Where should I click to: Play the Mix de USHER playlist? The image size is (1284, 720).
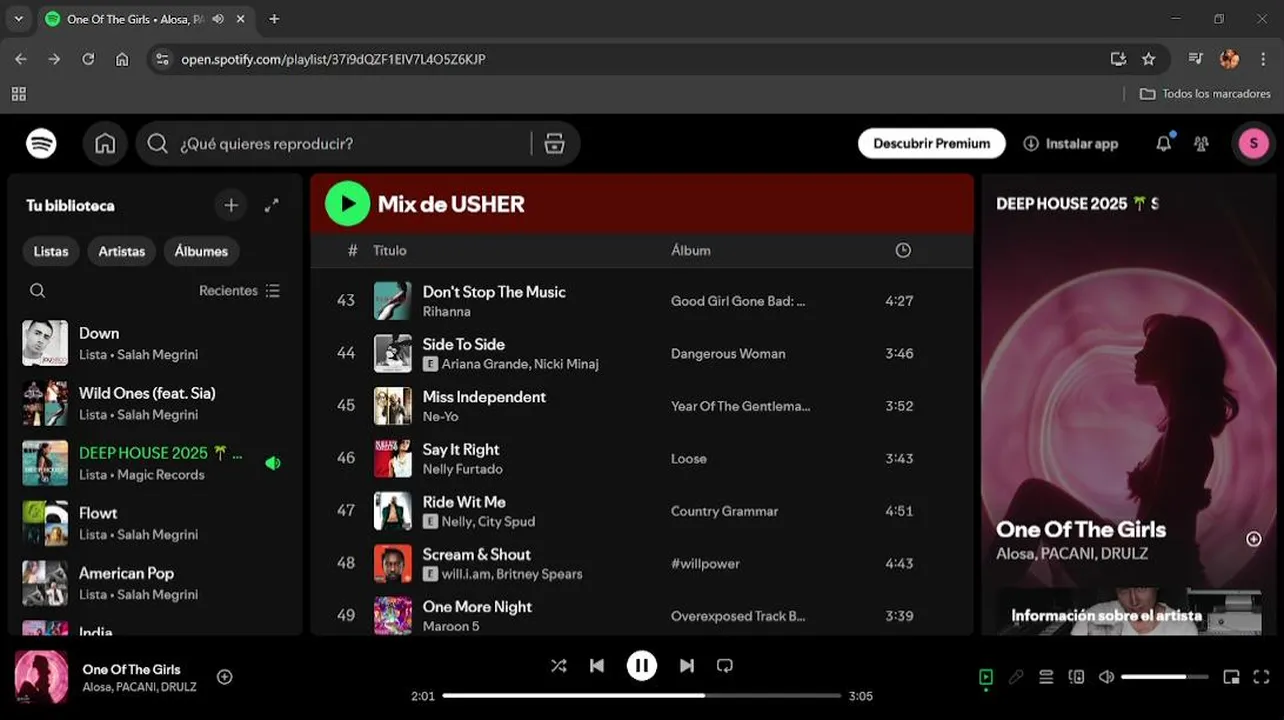[347, 204]
